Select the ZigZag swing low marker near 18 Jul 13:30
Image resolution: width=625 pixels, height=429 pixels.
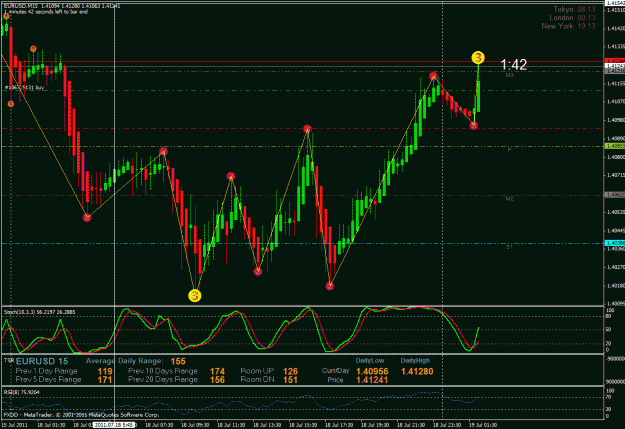(258, 272)
